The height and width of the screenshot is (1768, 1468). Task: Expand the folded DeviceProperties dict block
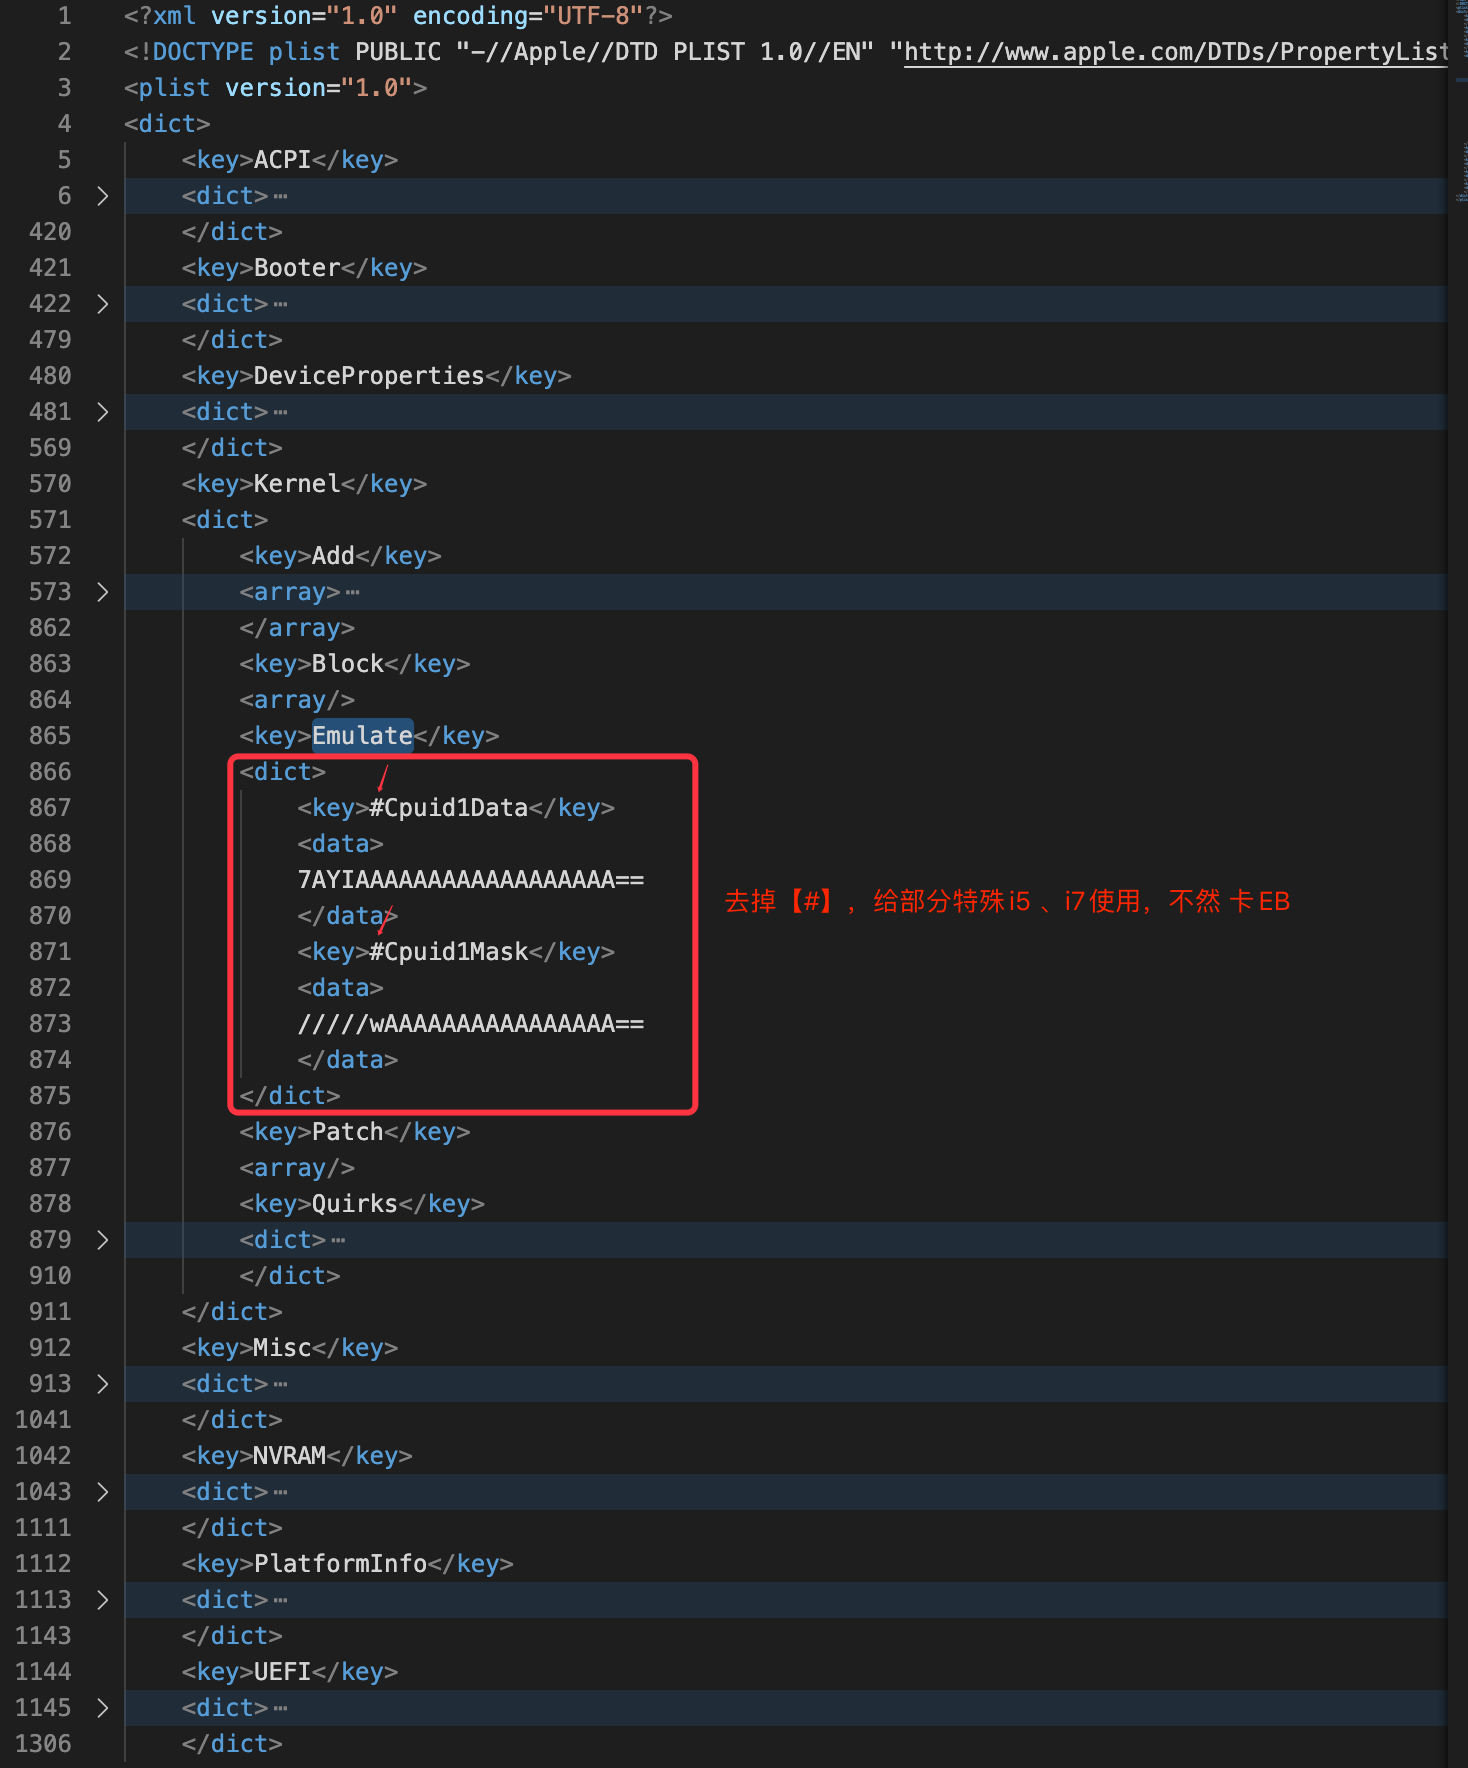(102, 412)
